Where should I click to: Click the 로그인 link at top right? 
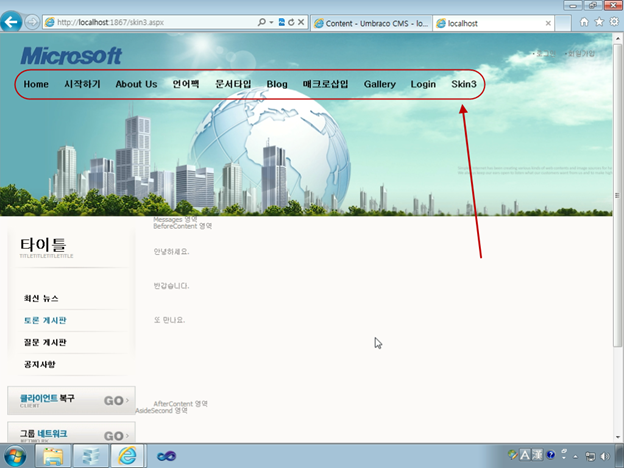click(544, 53)
